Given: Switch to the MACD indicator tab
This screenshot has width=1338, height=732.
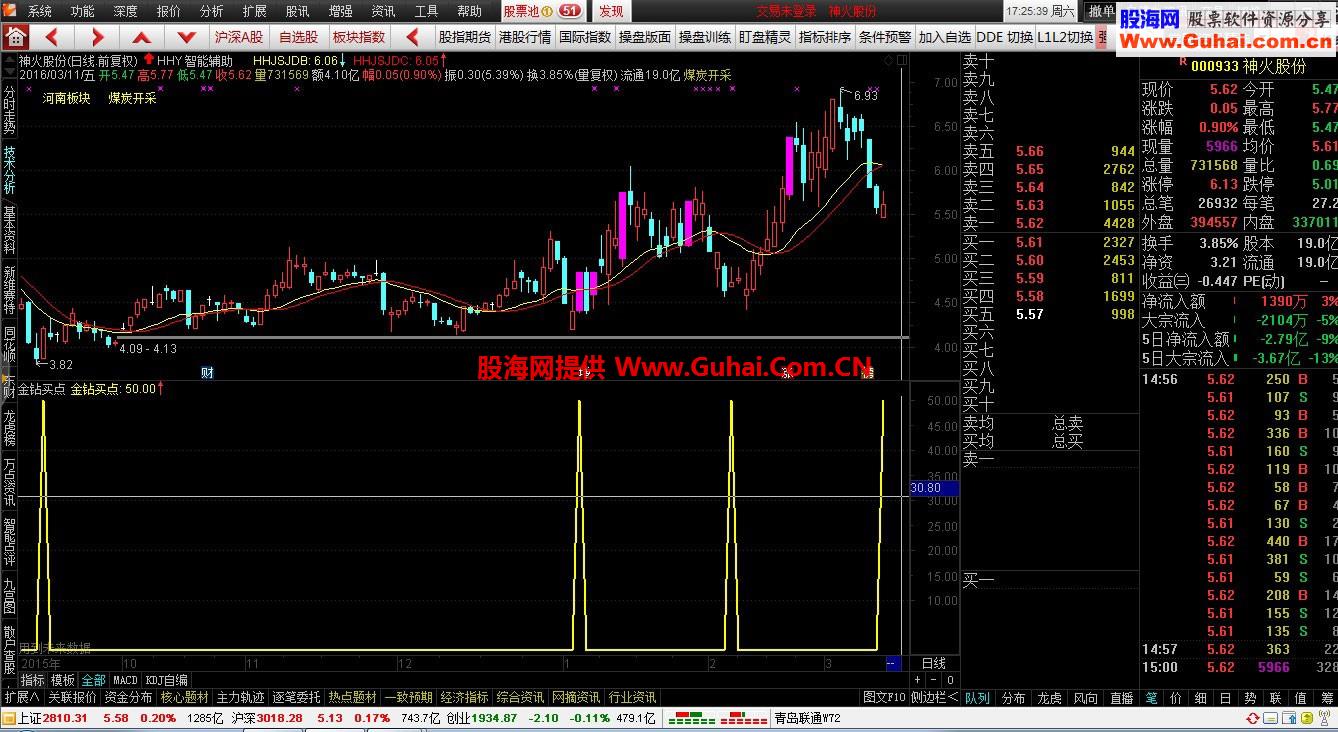Looking at the screenshot, I should pyautogui.click(x=125, y=680).
